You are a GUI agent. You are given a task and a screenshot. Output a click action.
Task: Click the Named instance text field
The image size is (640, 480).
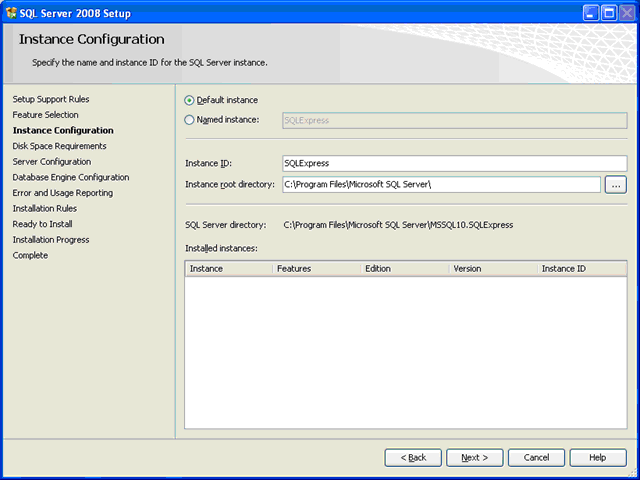coord(454,120)
